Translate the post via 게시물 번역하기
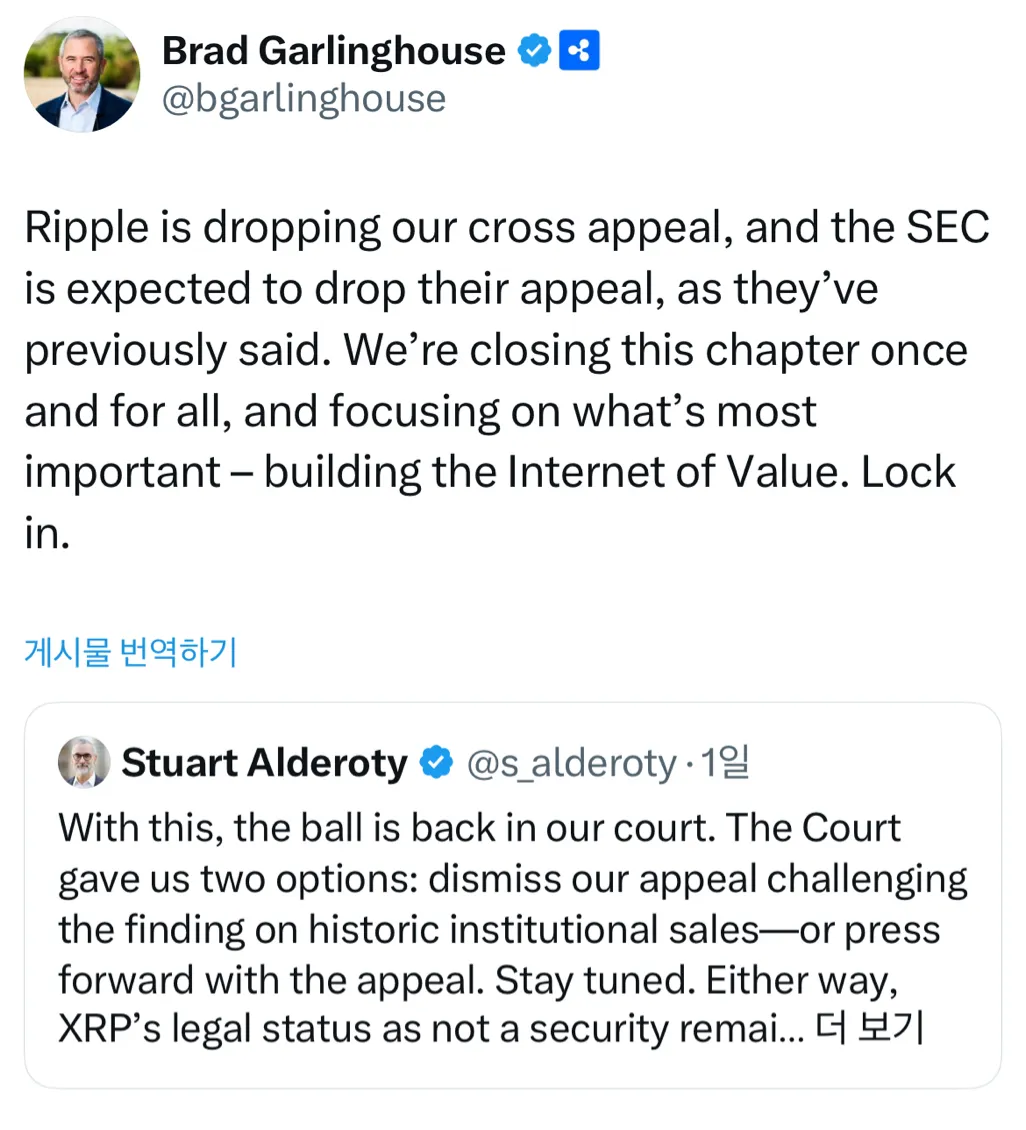Image resolution: width=1026 pixels, height=1130 pixels. [x=130, y=652]
